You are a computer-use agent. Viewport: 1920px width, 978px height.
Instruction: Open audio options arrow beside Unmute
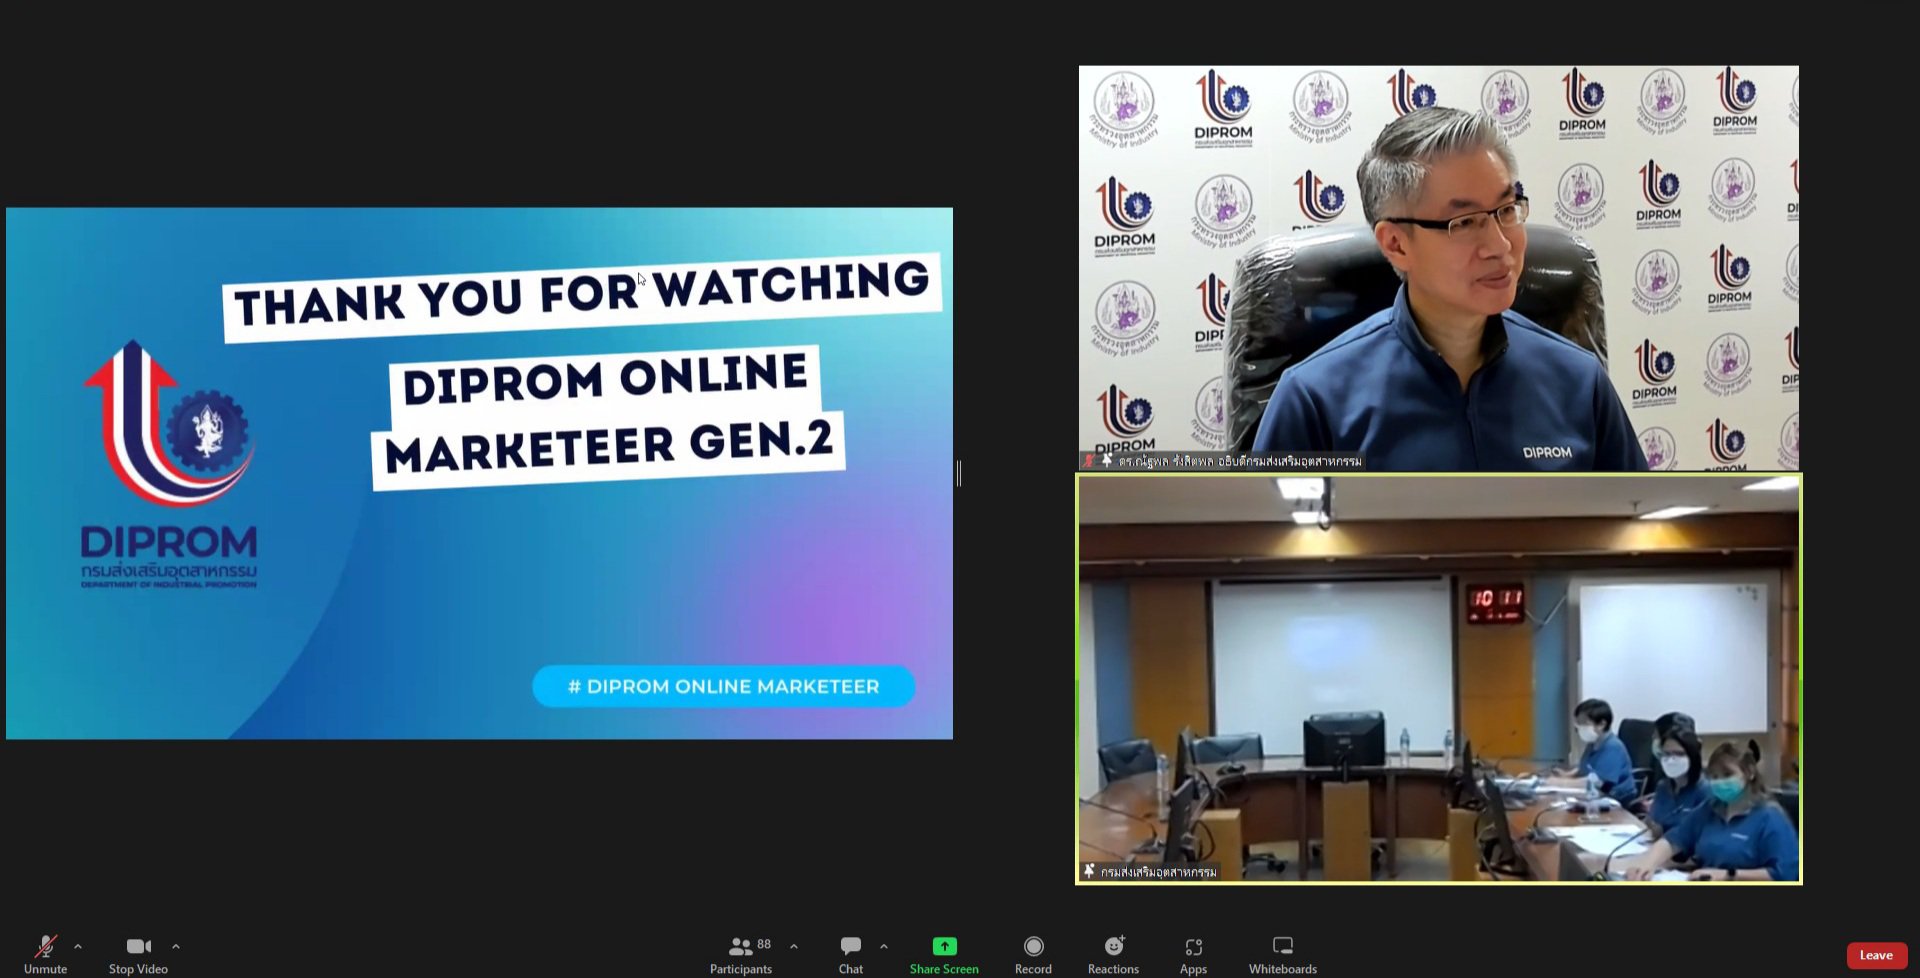click(78, 946)
